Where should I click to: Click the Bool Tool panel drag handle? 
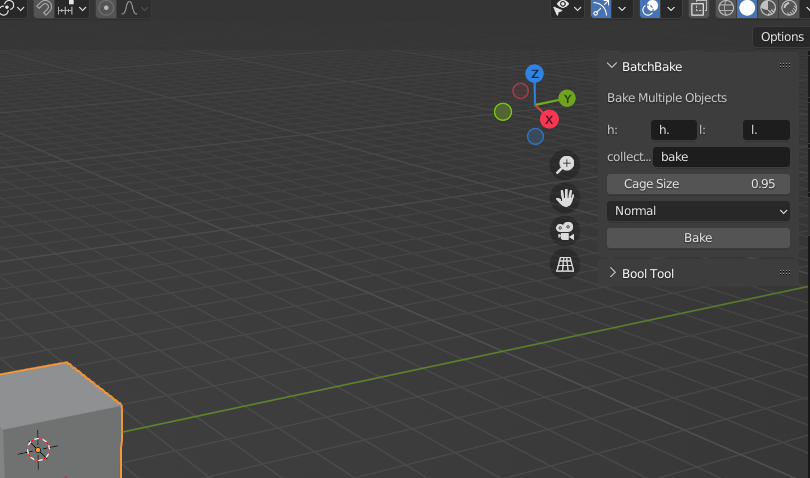(785, 272)
